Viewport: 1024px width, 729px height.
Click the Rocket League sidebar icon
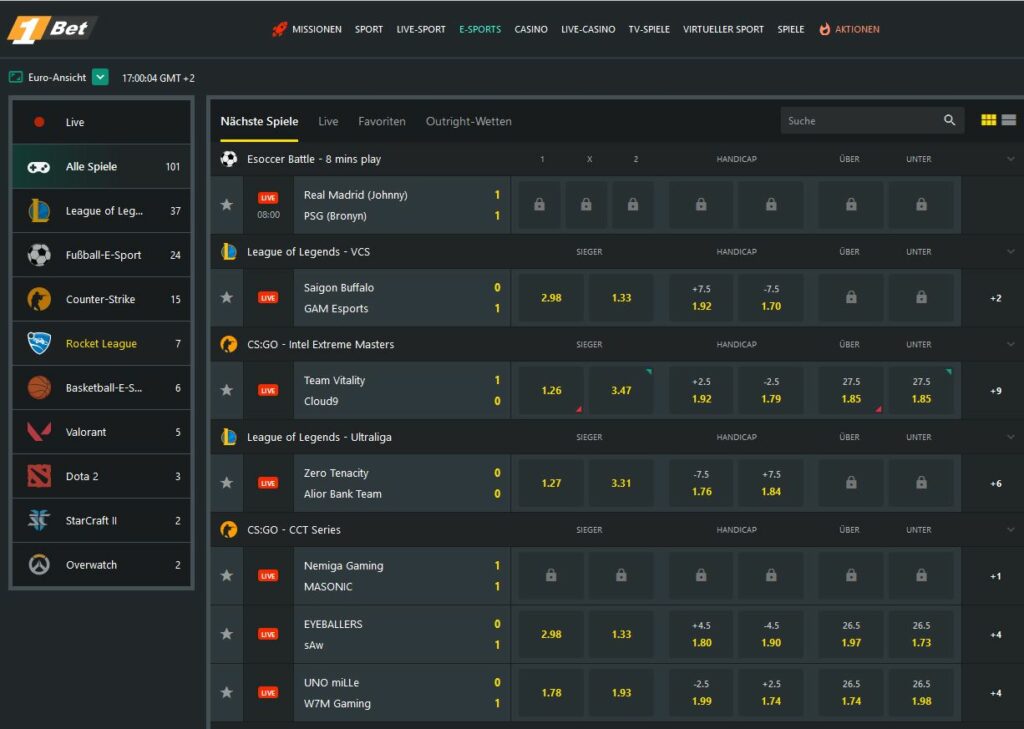click(39, 344)
